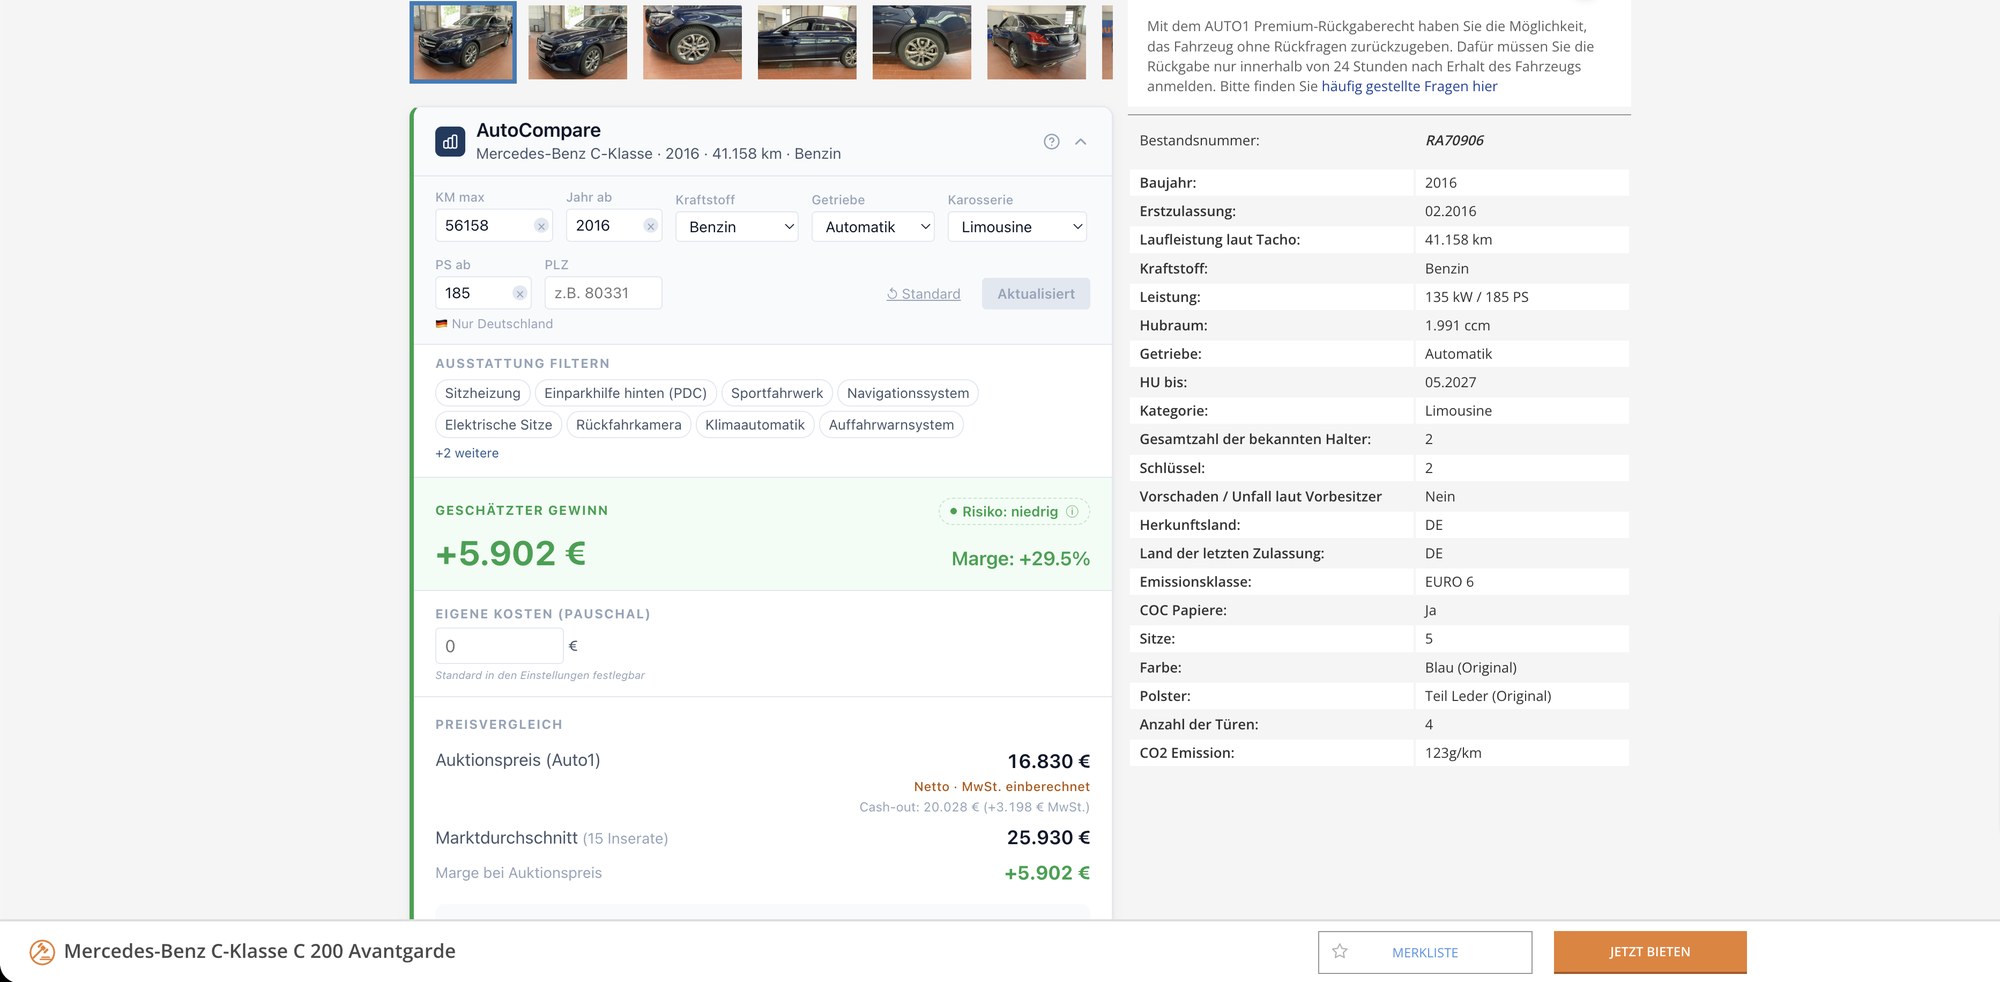Screen dimensions: 2000x982
Task: Click the Marktdurchschnitt price 25.930 €
Action: pyautogui.click(x=1048, y=838)
